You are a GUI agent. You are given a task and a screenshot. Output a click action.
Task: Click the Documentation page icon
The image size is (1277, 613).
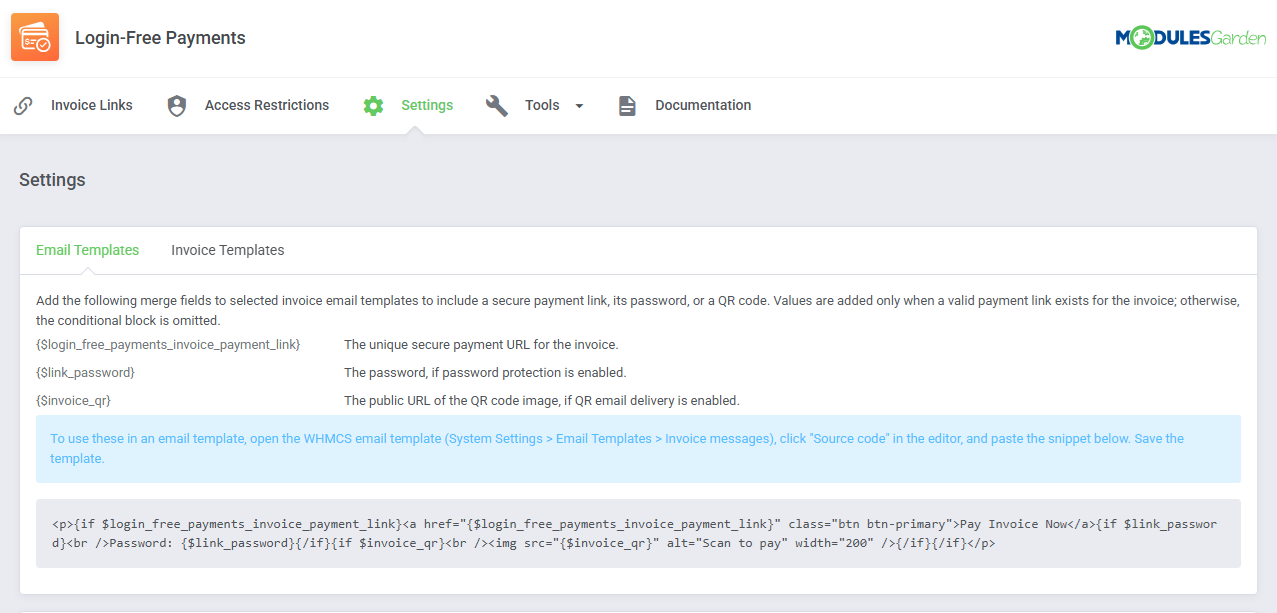click(x=627, y=106)
